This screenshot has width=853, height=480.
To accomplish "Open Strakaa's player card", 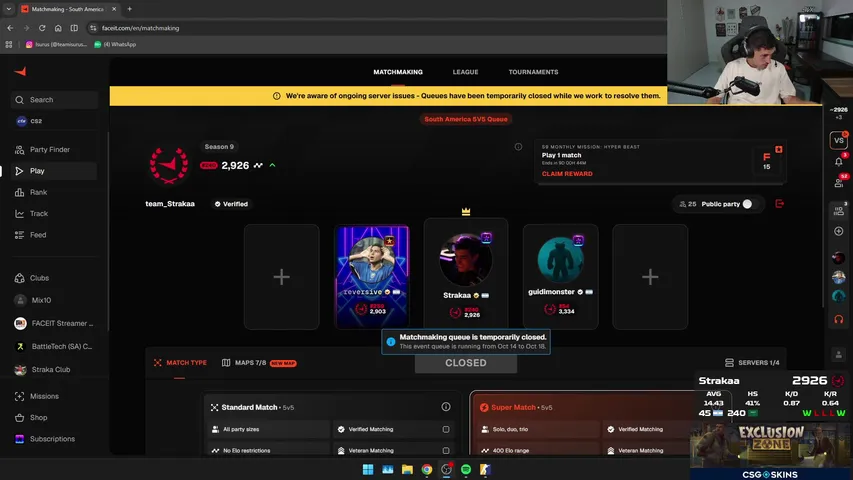I will coord(466,273).
